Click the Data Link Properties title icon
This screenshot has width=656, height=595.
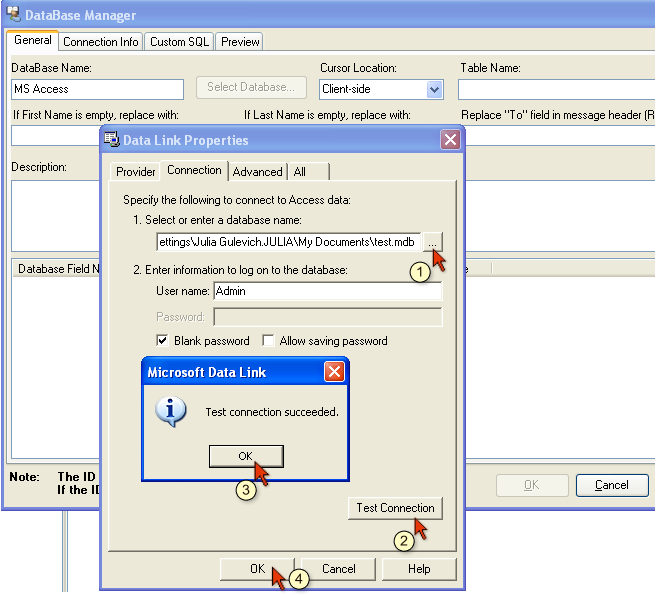tap(112, 139)
